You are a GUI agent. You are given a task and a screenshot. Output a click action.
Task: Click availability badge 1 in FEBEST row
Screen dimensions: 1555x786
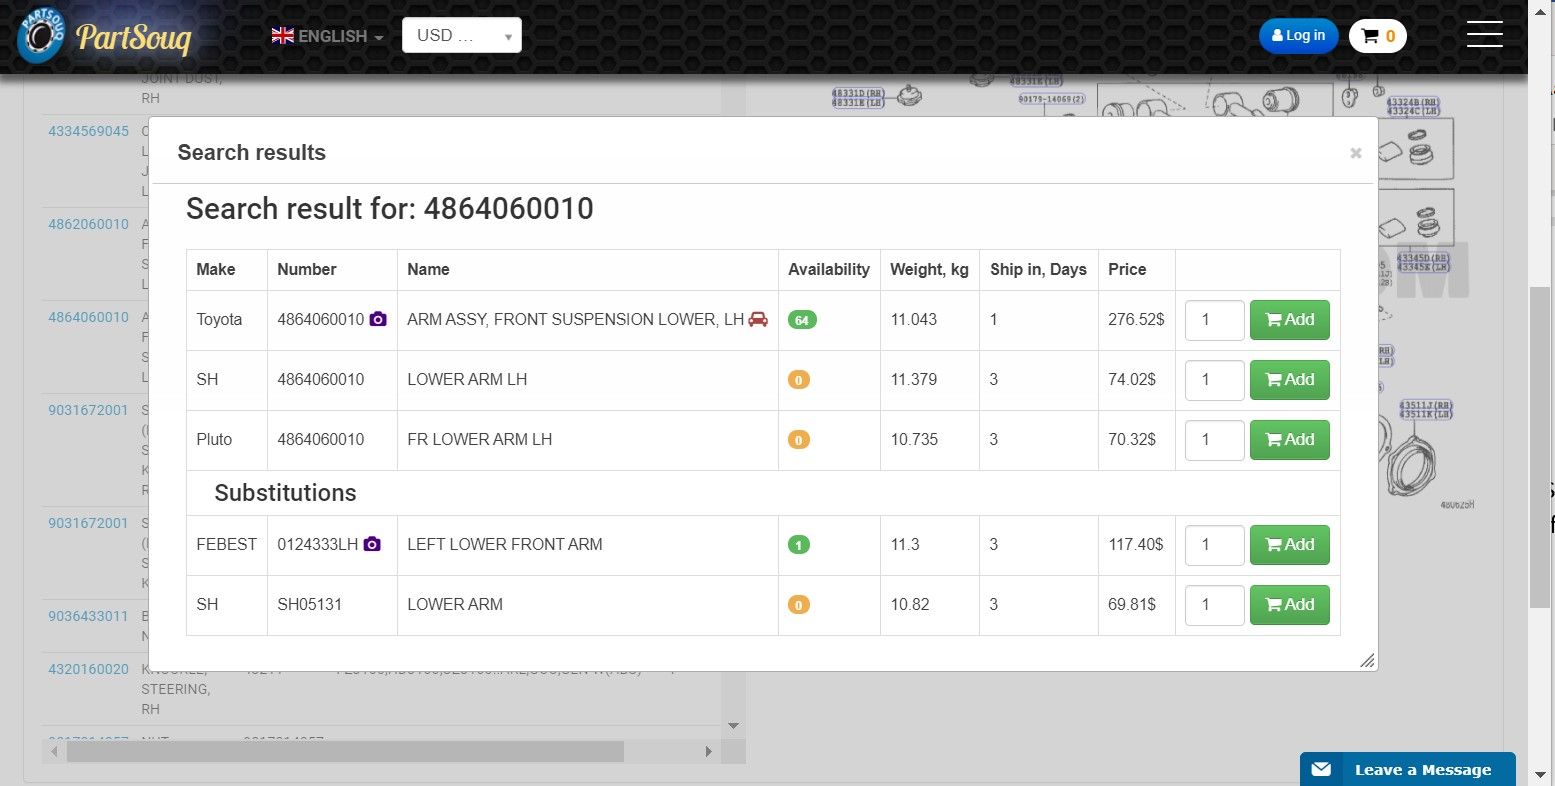tap(798, 545)
